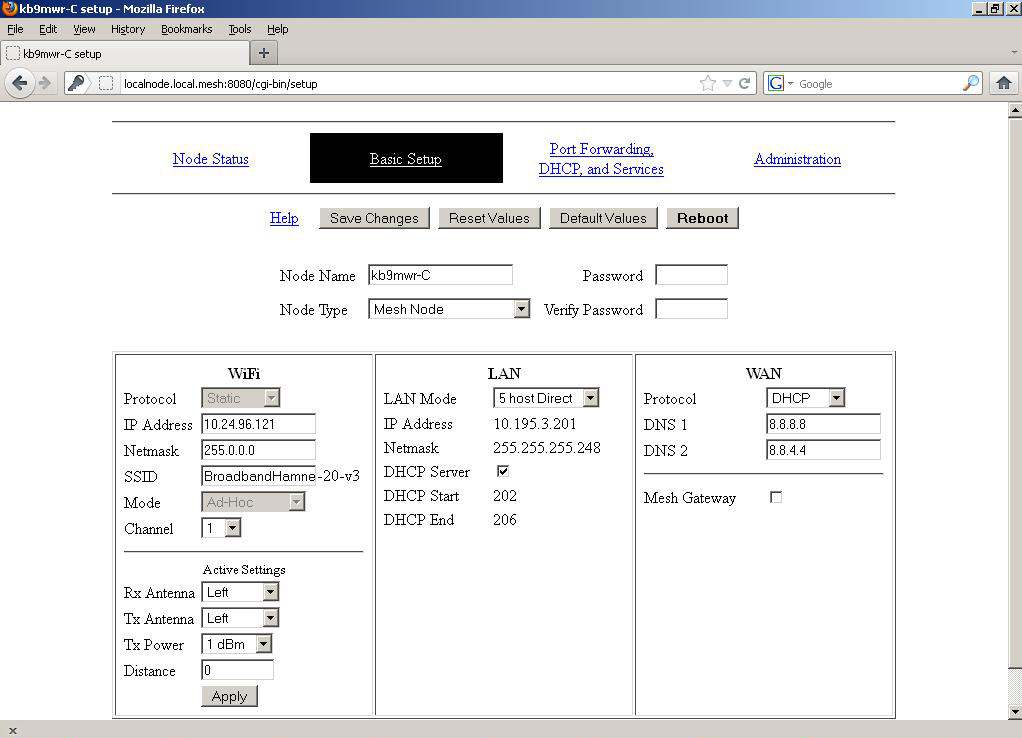
Task: Open the Node Type dropdown
Action: pos(521,309)
